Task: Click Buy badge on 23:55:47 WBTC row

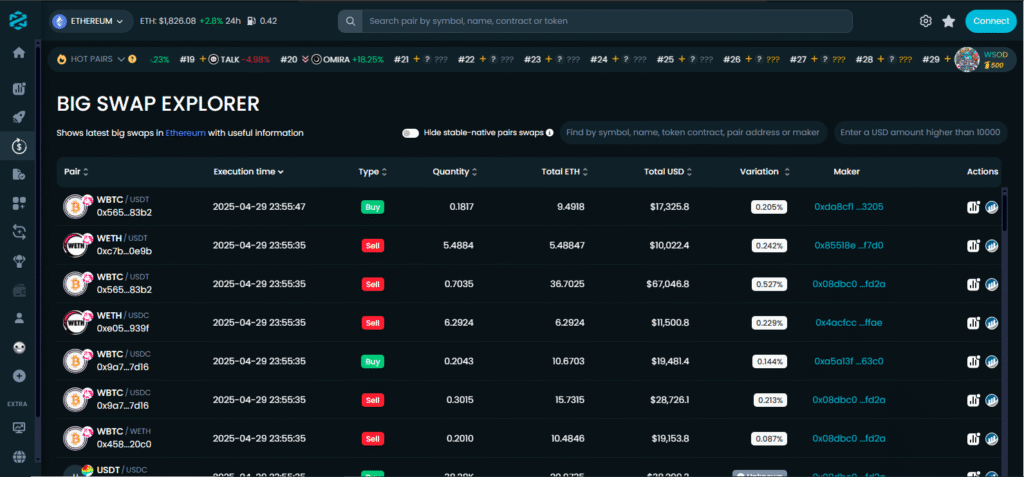Action: [372, 207]
